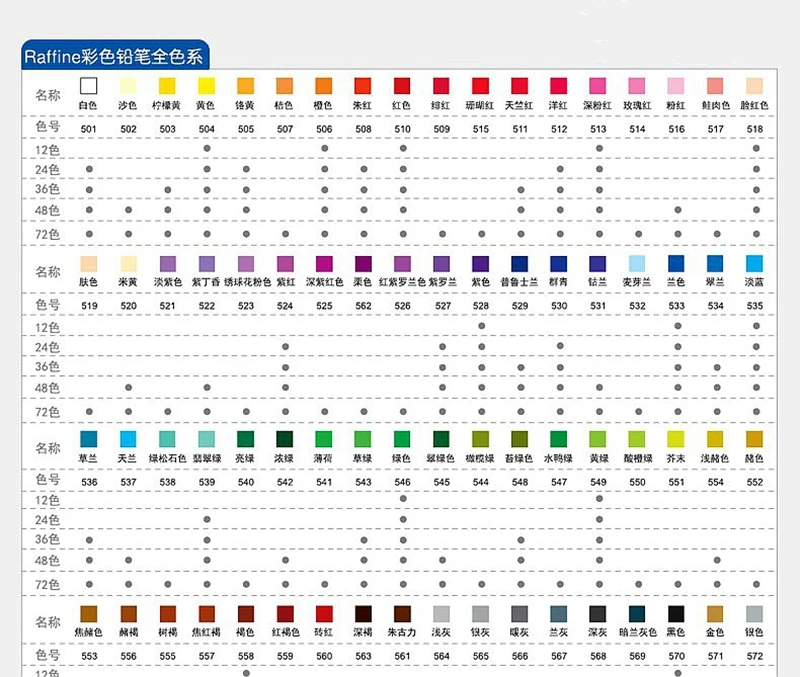Viewport: 800px width, 677px height.
Task: Click color number 550
Action: [x=637, y=482]
